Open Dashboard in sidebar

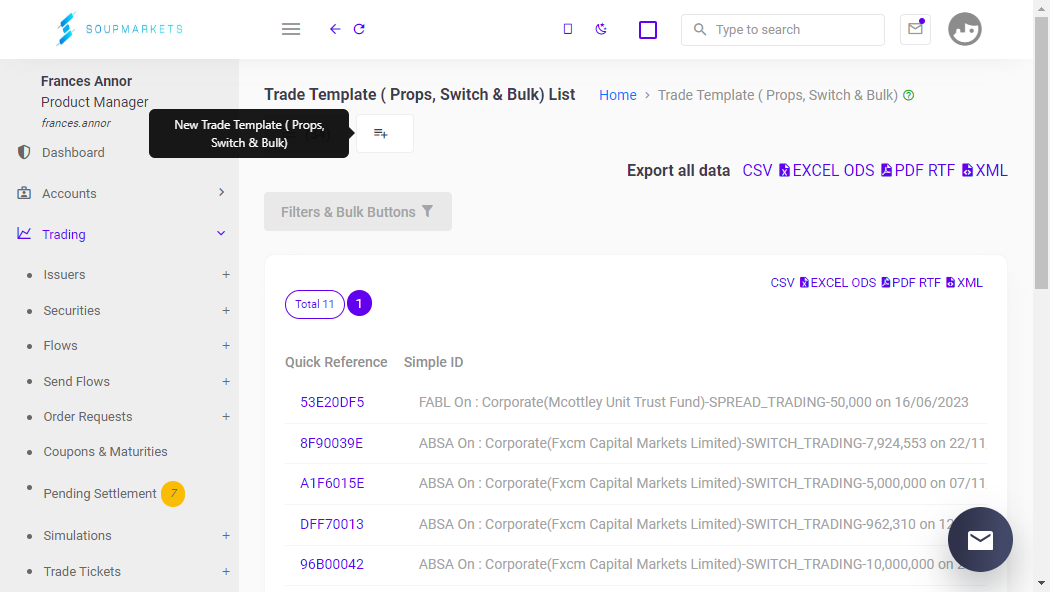(73, 153)
